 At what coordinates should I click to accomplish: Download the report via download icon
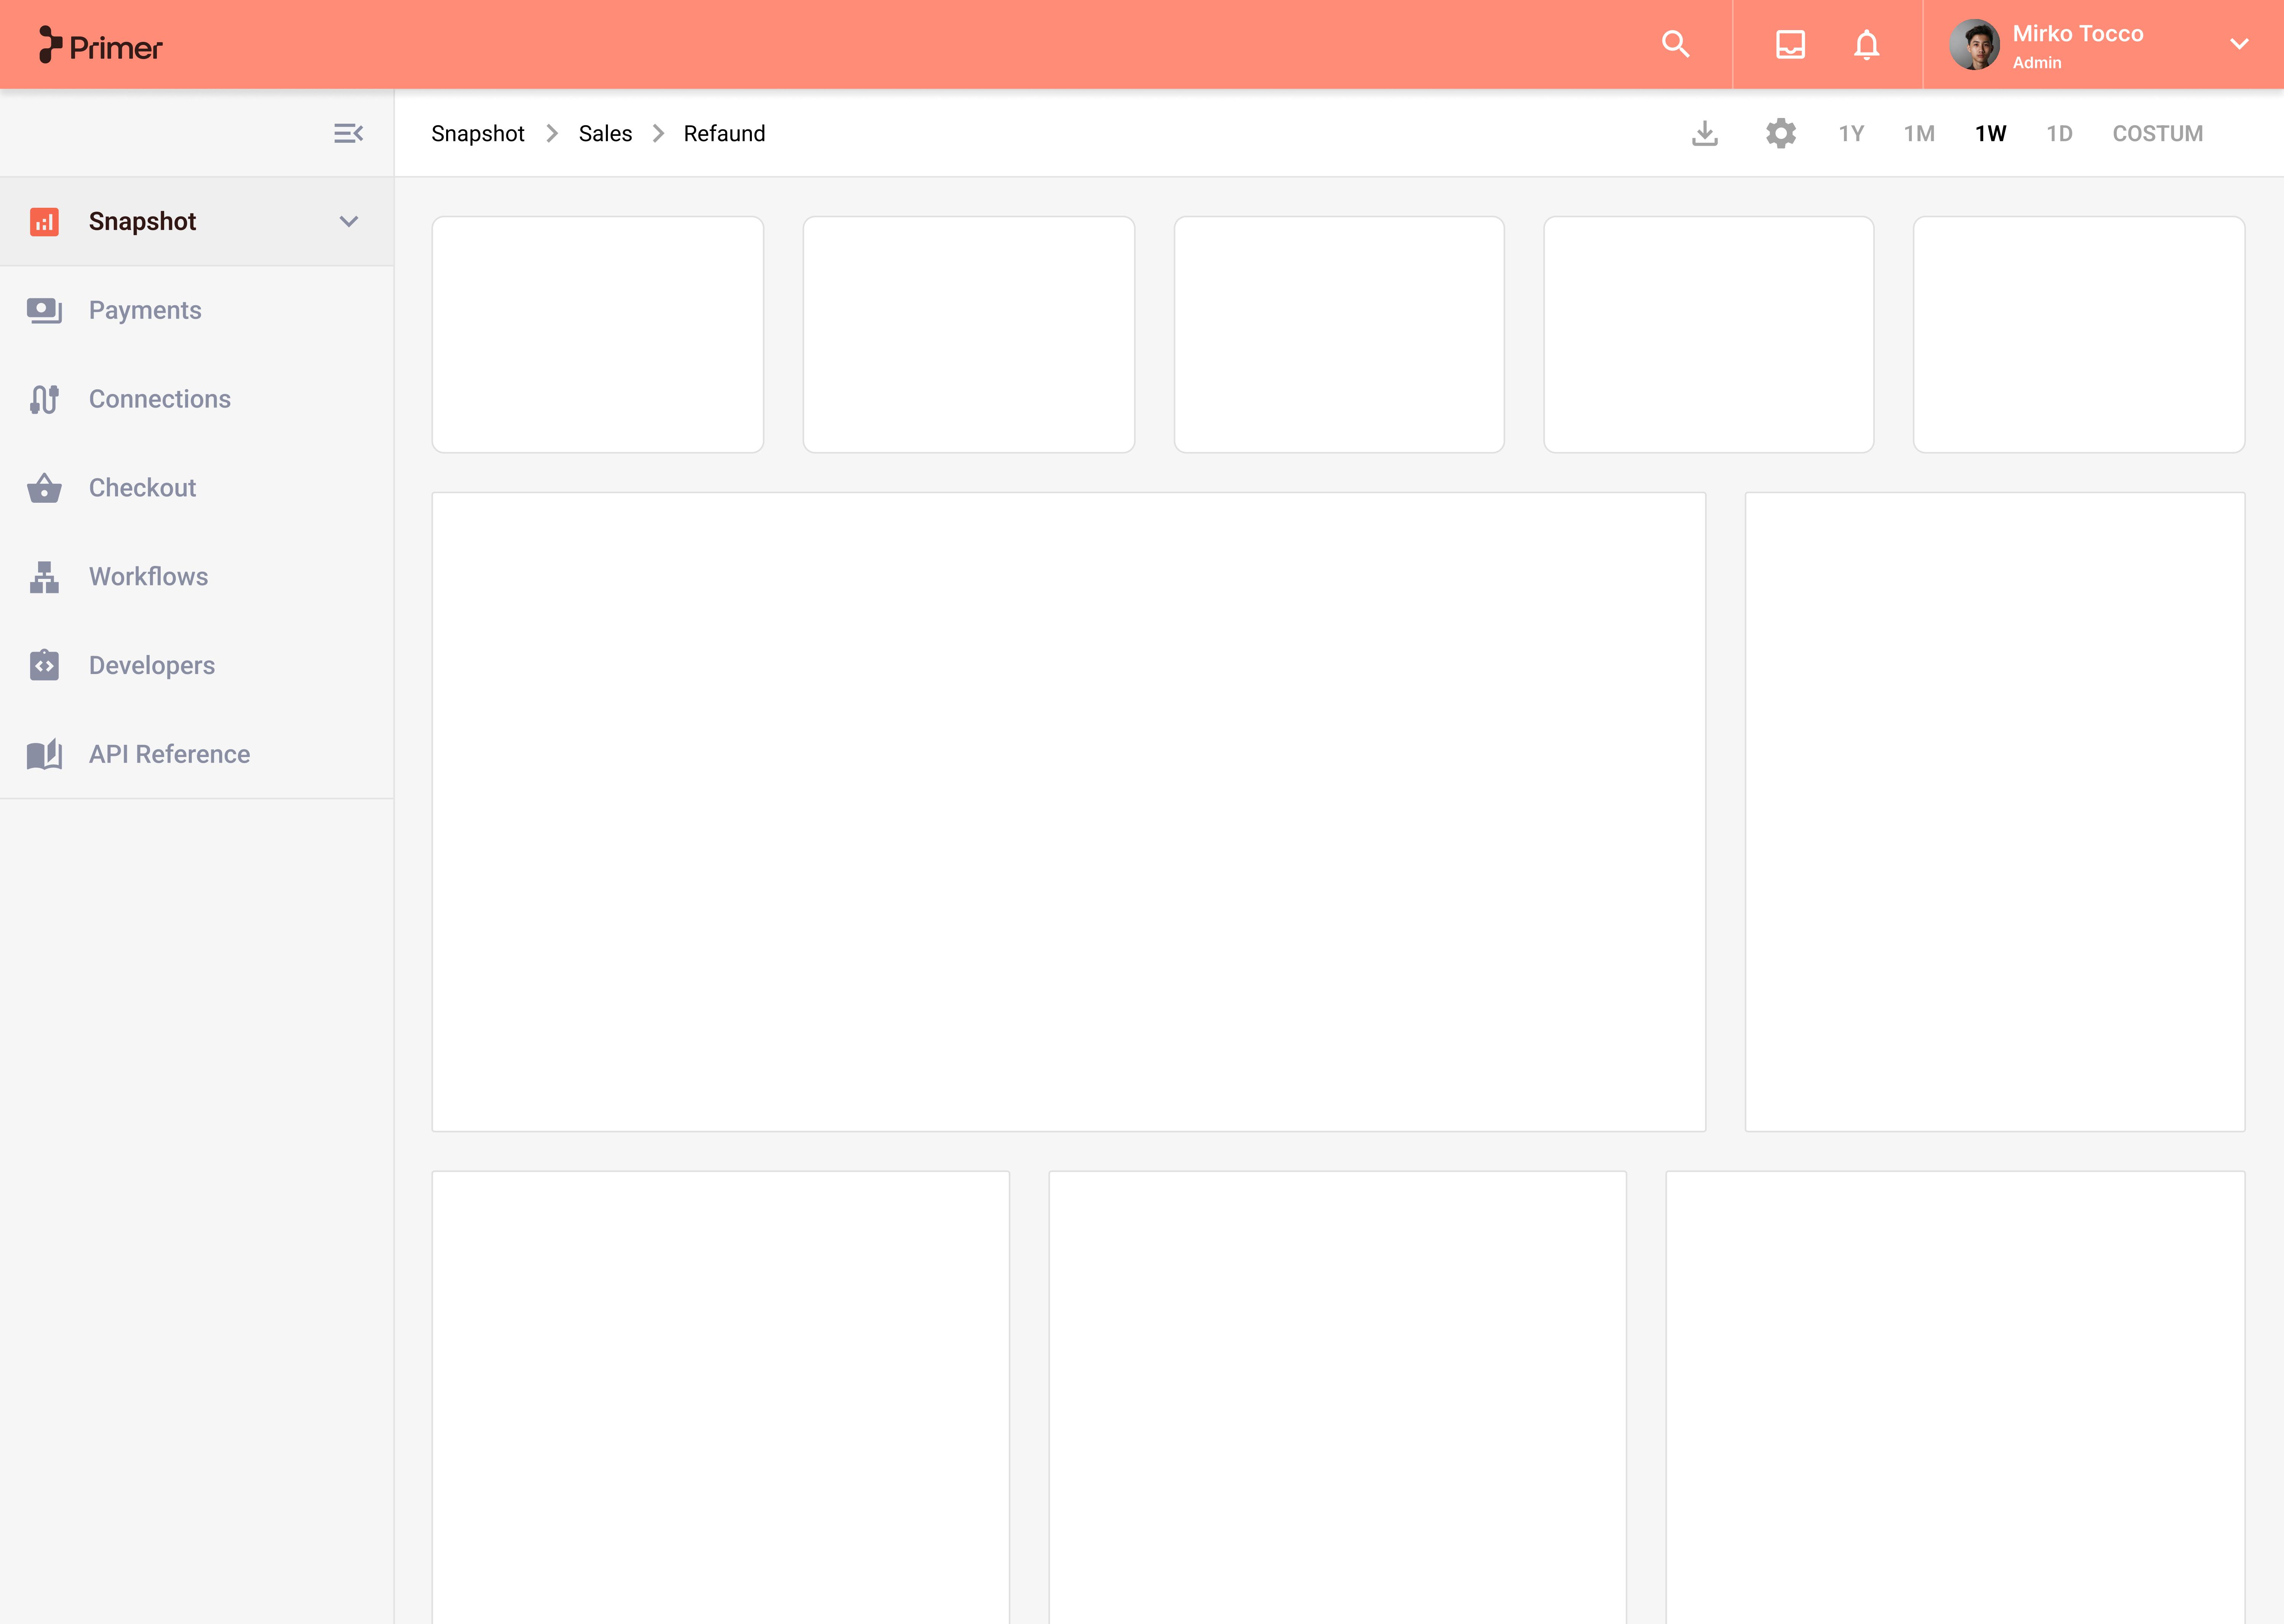(x=1705, y=133)
